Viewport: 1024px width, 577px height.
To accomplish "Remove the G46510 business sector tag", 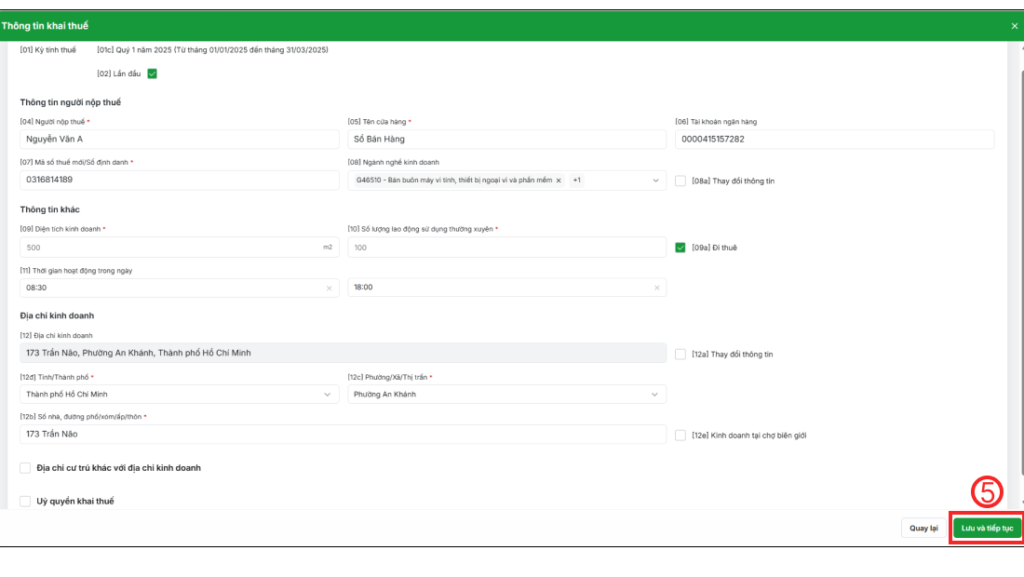I will 559,180.
